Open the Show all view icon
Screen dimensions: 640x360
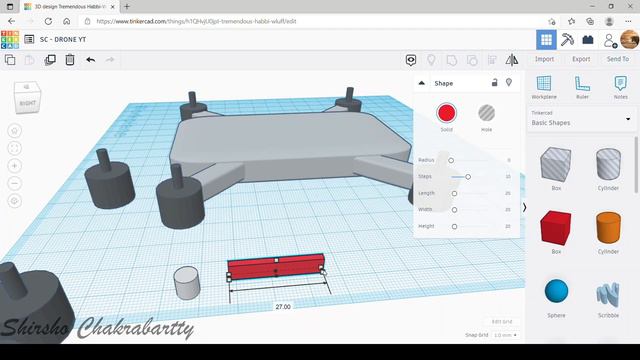click(411, 60)
